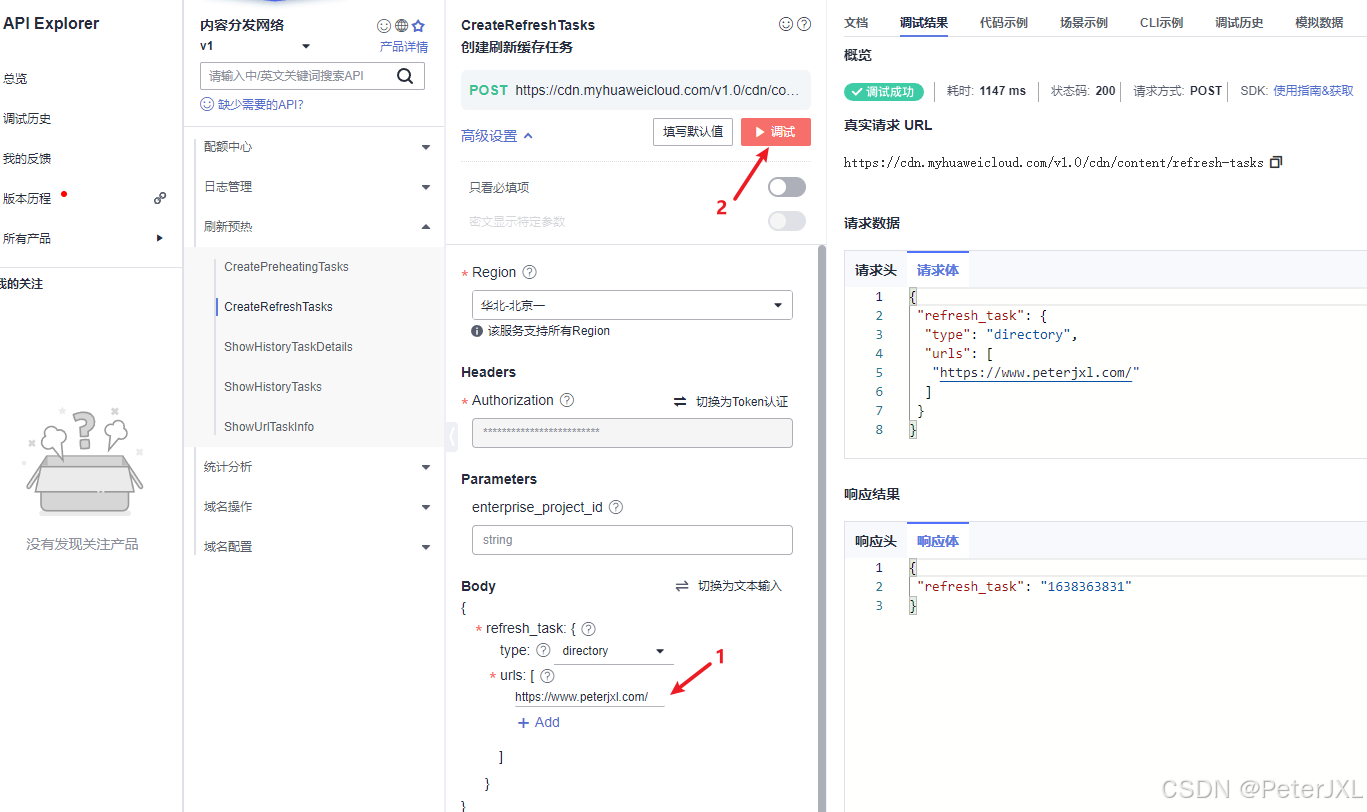This screenshot has height=812, width=1367.
Task: Click the globe icon beside 内容分发网络
Action: (401, 26)
